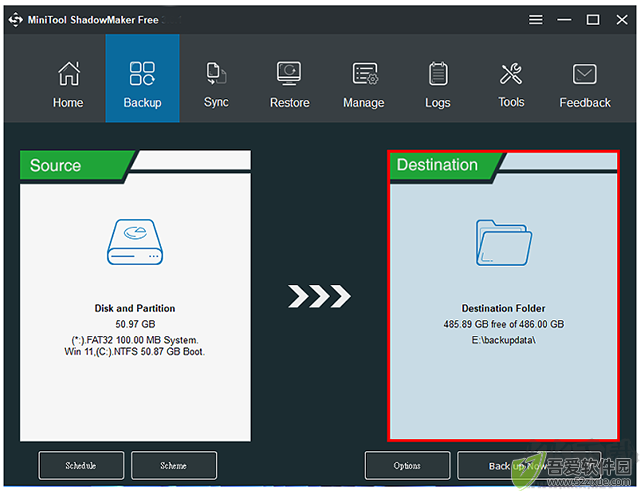Open Sync via its file icon
The height and width of the screenshot is (491, 640).
[x=216, y=73]
